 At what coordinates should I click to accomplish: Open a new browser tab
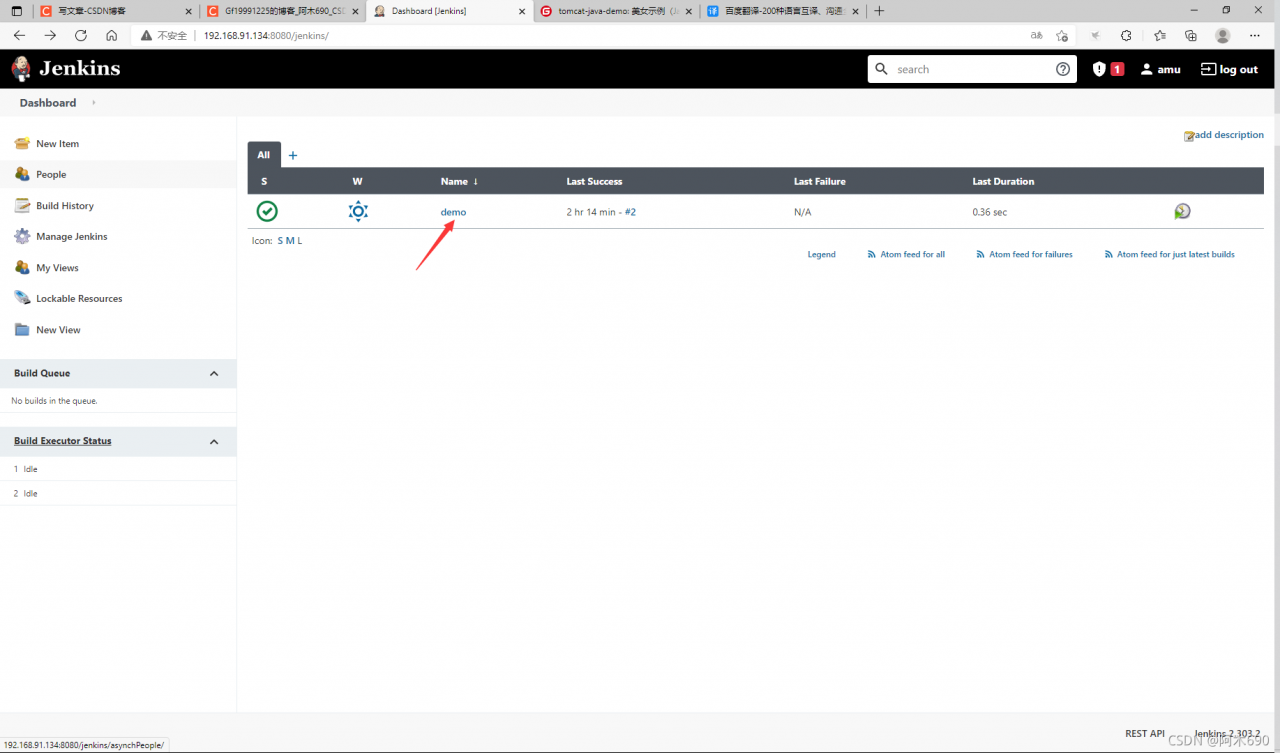[x=879, y=11]
